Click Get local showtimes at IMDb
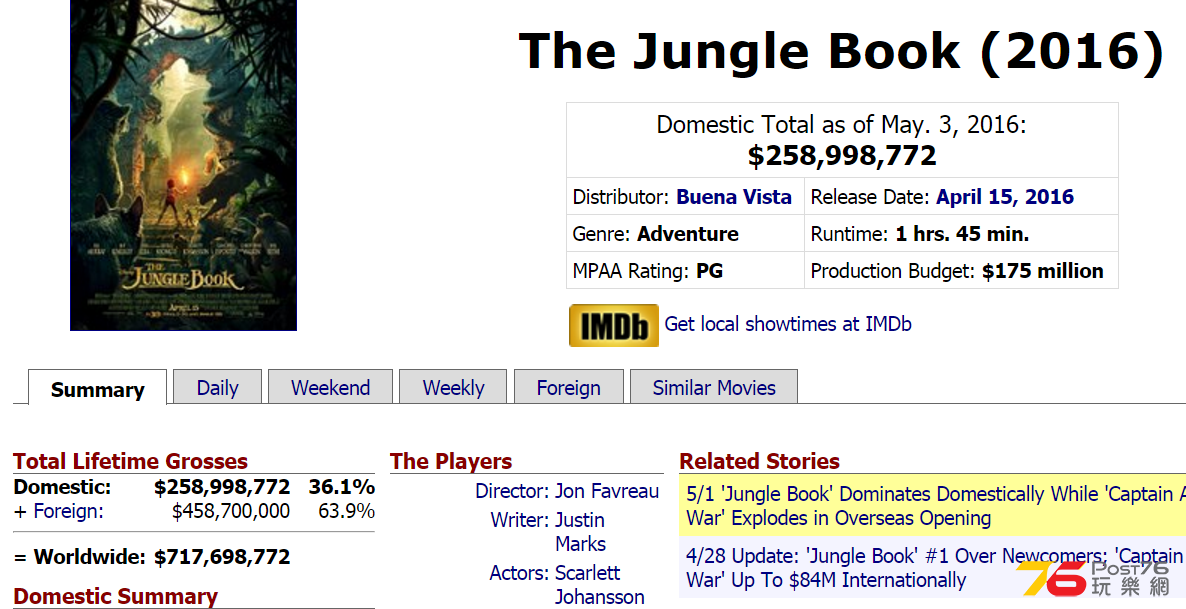The image size is (1186, 609). pyautogui.click(x=787, y=324)
